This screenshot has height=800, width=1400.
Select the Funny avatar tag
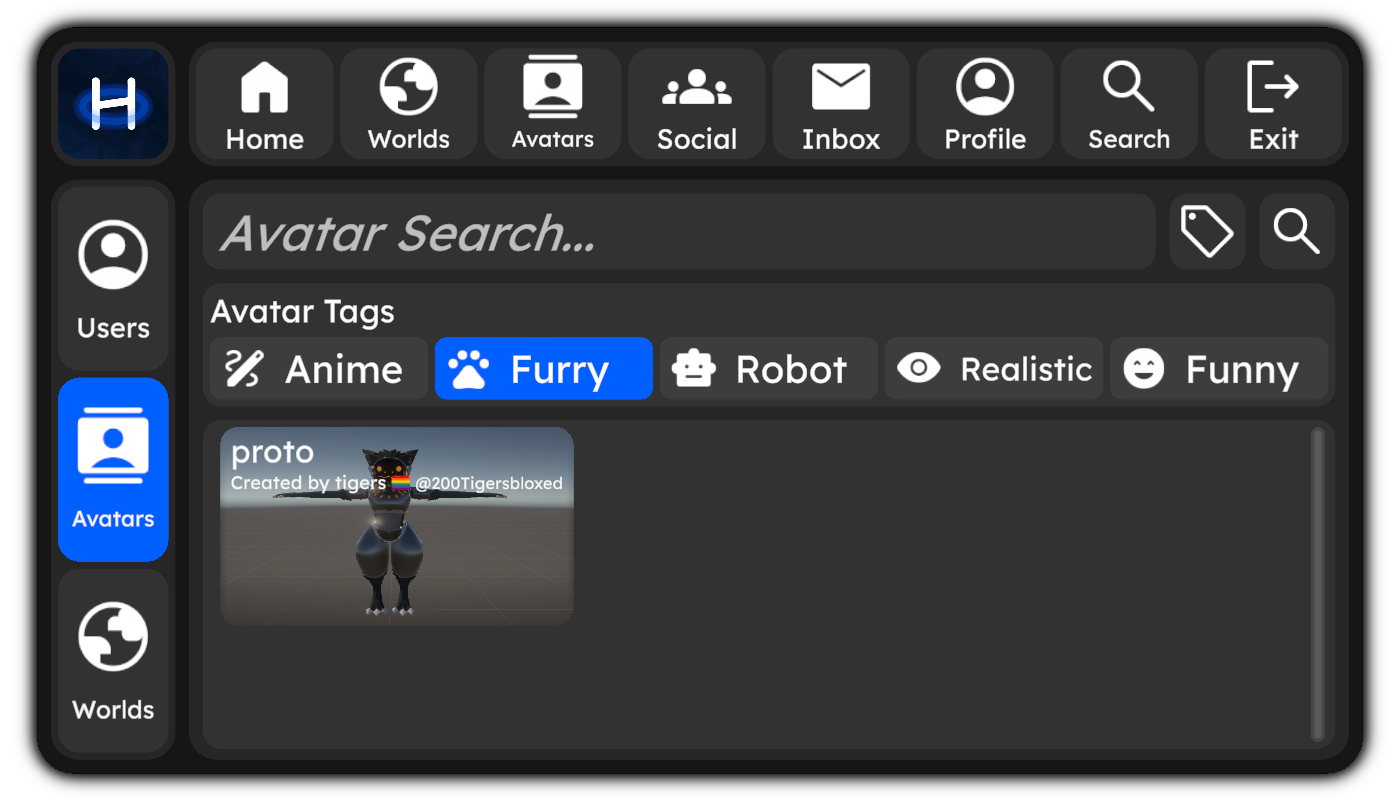point(1218,369)
